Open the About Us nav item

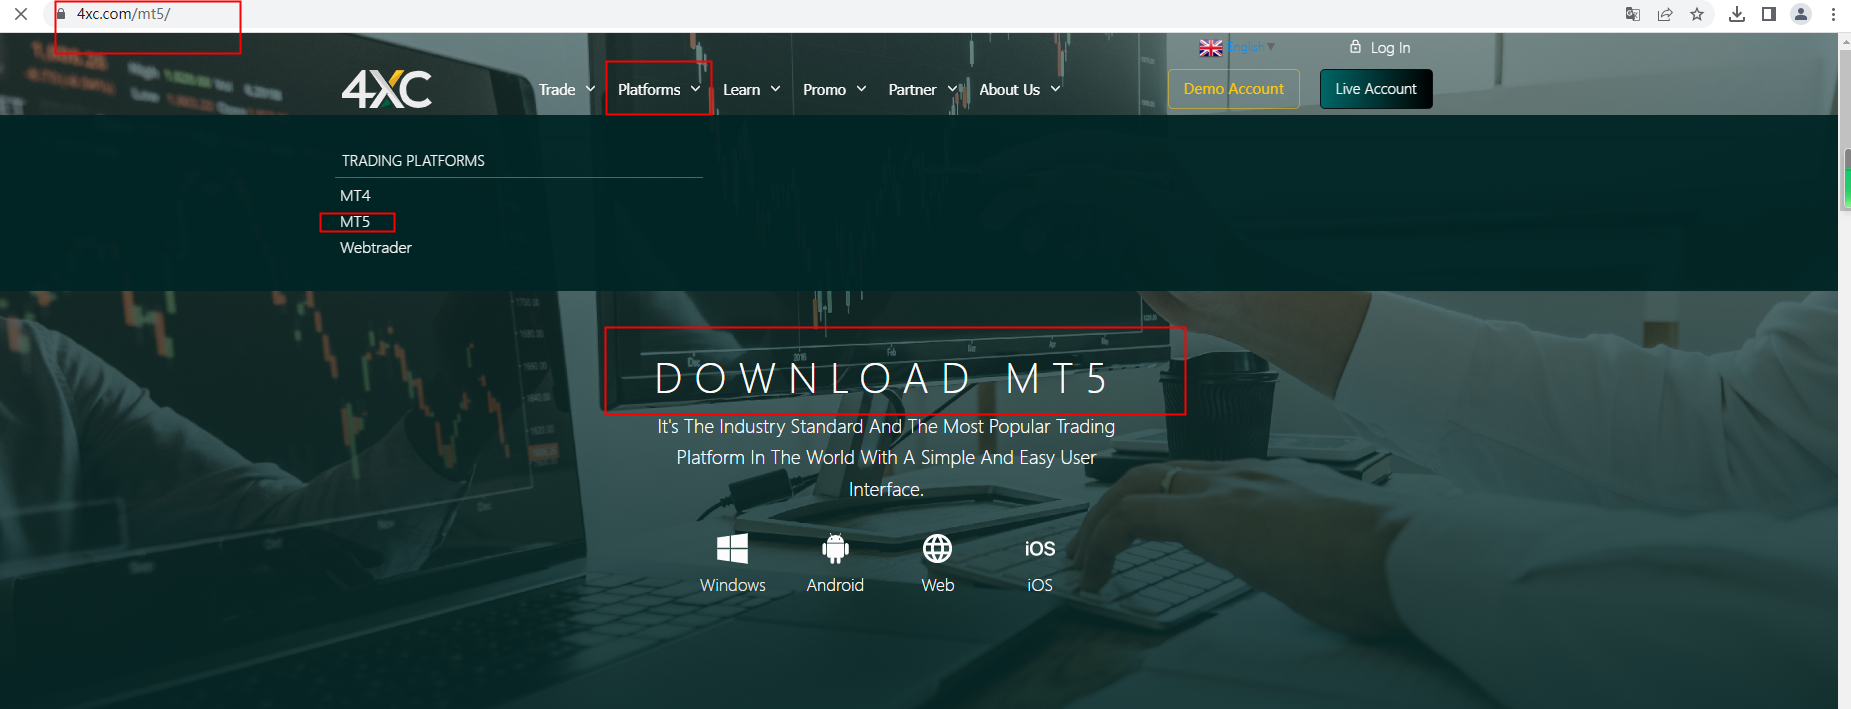click(x=1009, y=89)
